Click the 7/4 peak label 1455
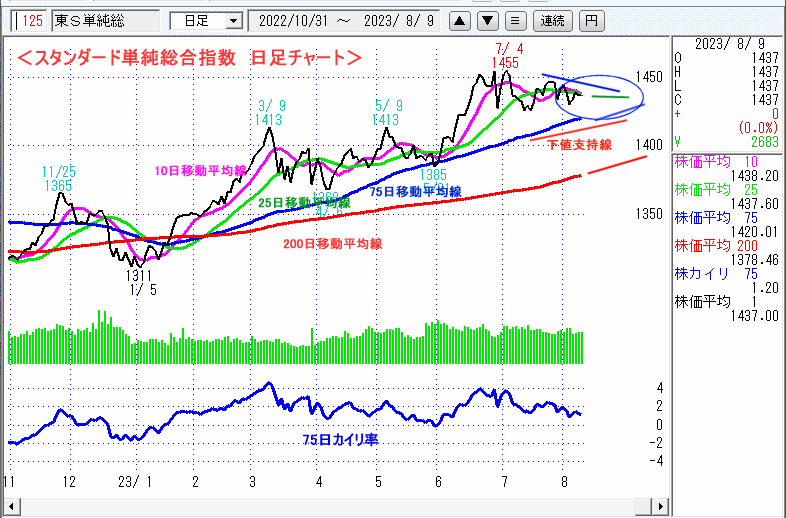Image resolution: width=786 pixels, height=518 pixels. tap(505, 63)
